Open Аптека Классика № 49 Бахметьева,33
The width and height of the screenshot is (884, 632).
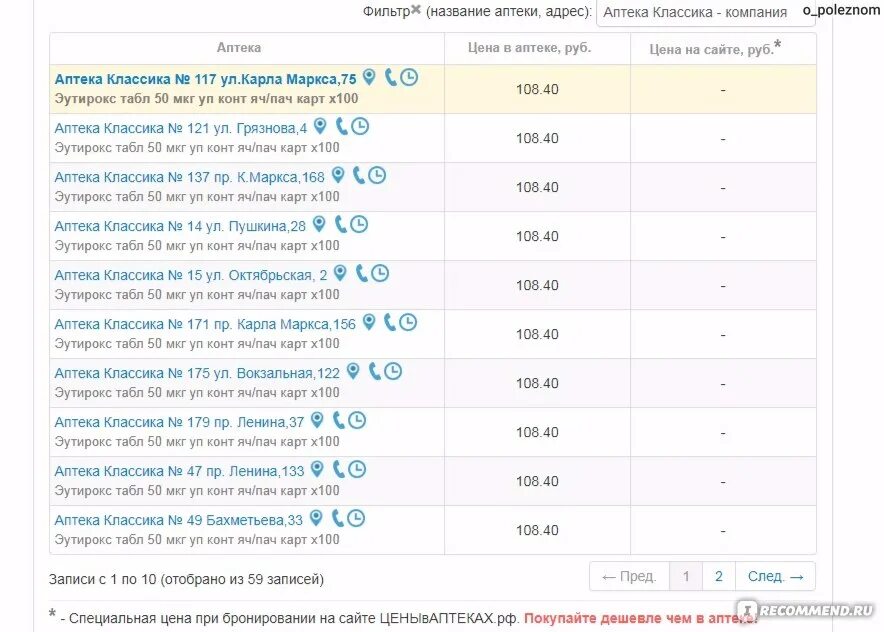click(x=179, y=520)
